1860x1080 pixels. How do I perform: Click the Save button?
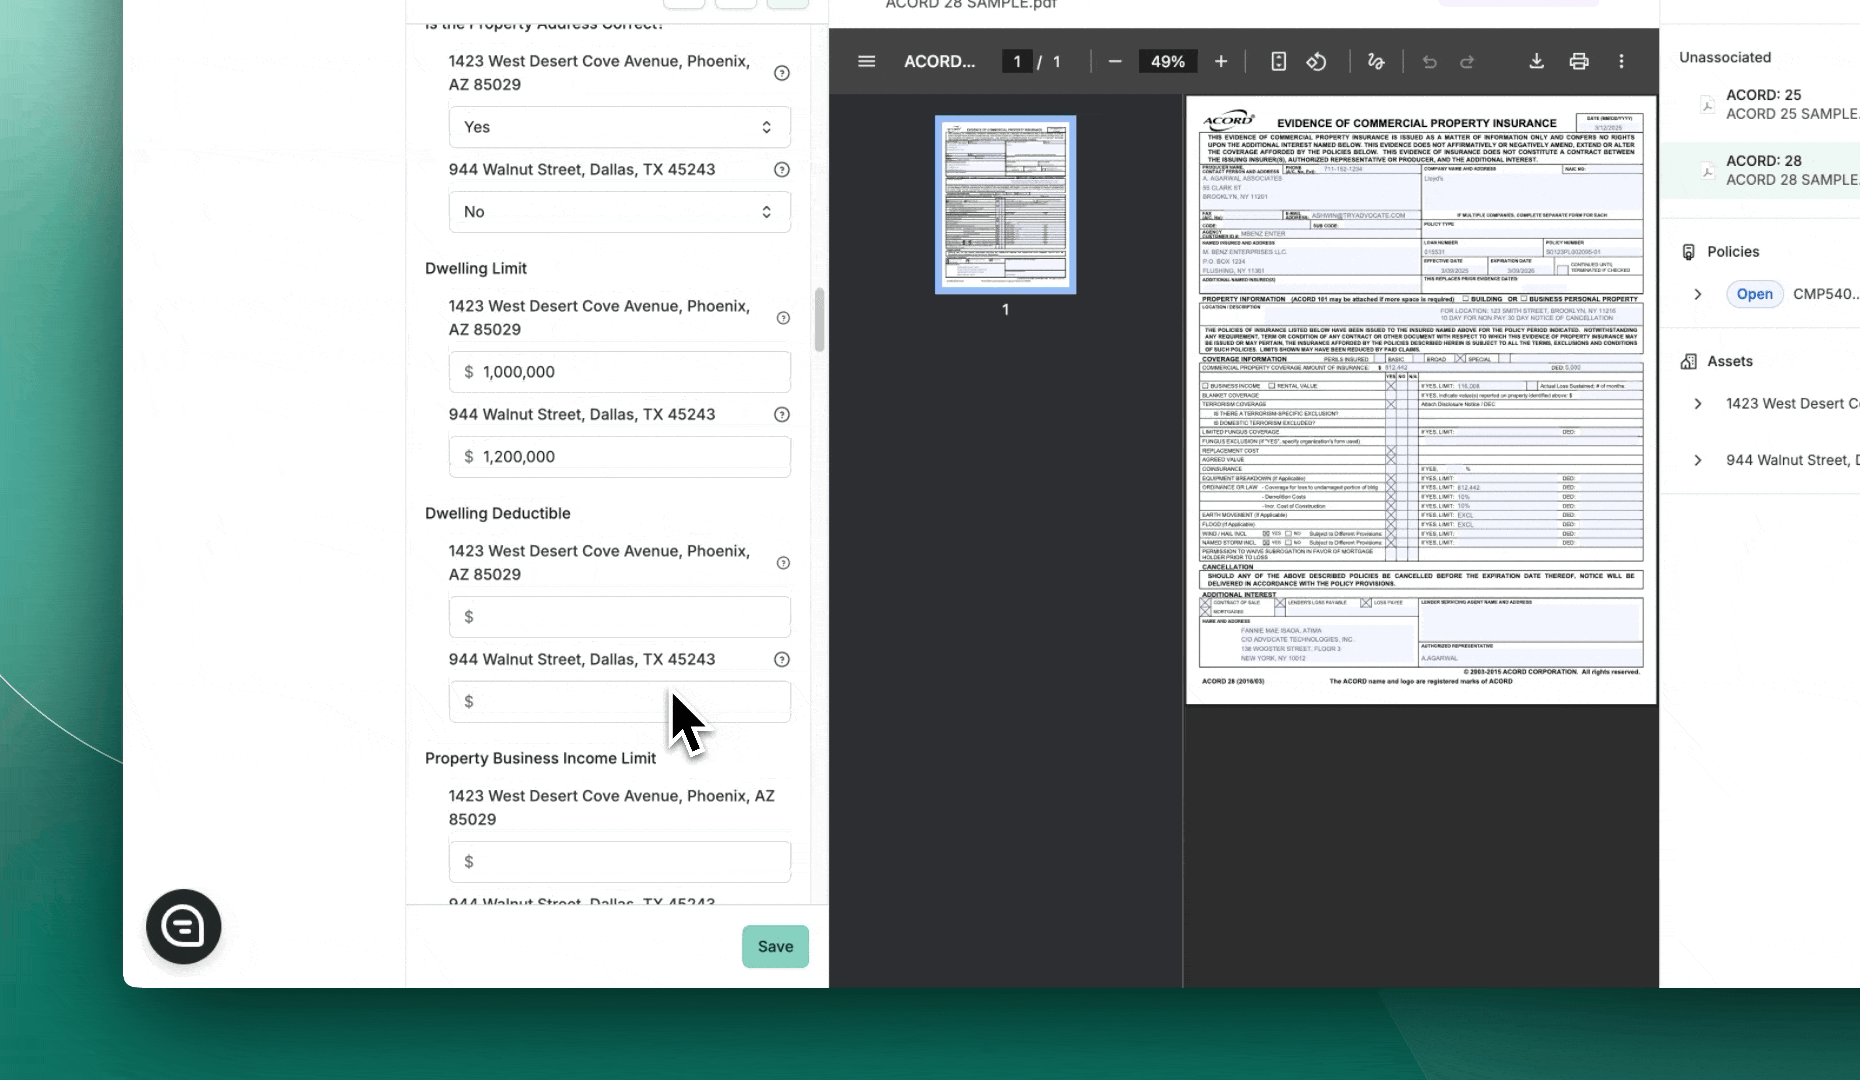click(775, 947)
